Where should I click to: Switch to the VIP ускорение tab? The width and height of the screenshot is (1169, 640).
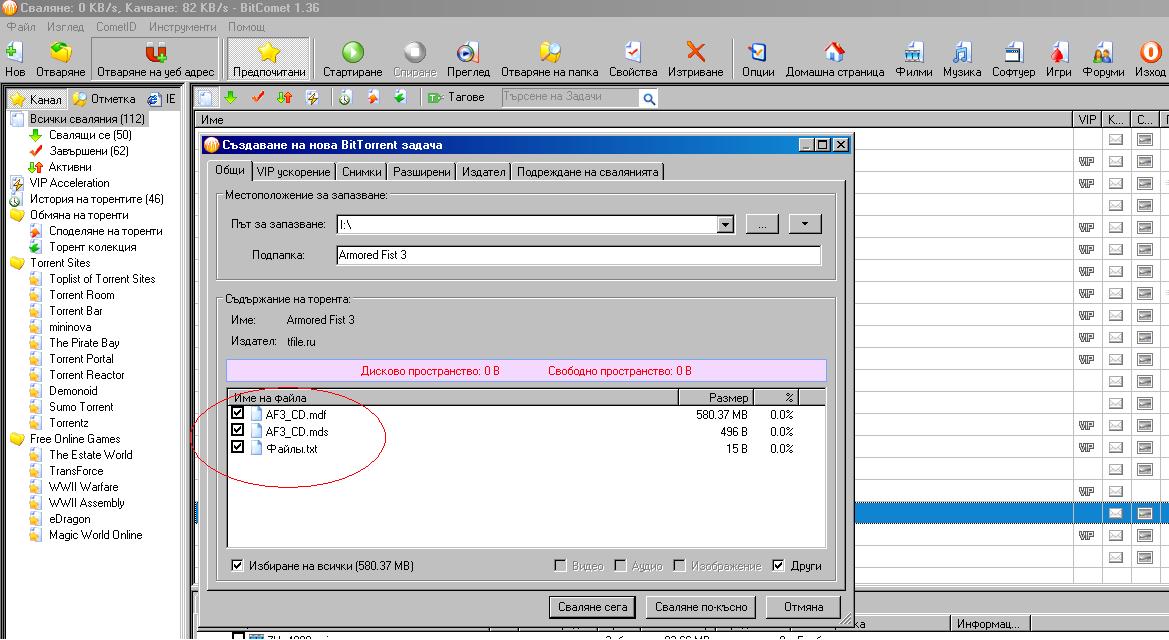tap(292, 172)
